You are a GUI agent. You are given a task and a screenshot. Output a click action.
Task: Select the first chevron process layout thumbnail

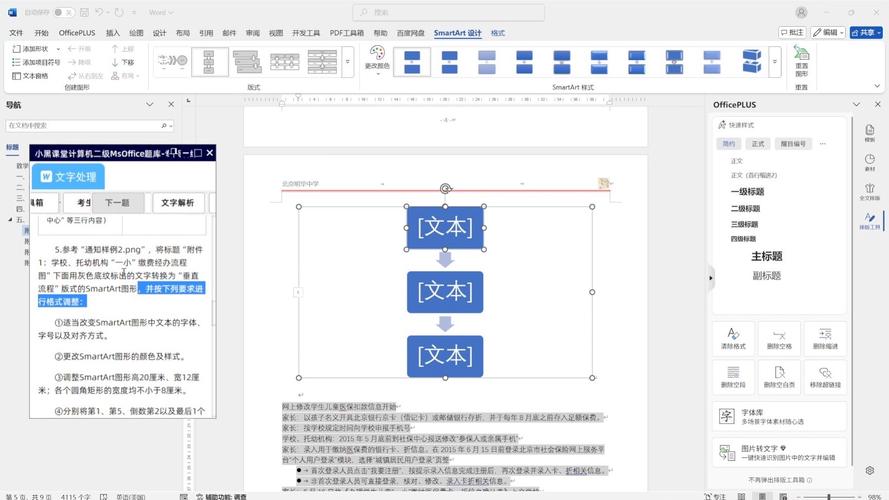point(172,61)
